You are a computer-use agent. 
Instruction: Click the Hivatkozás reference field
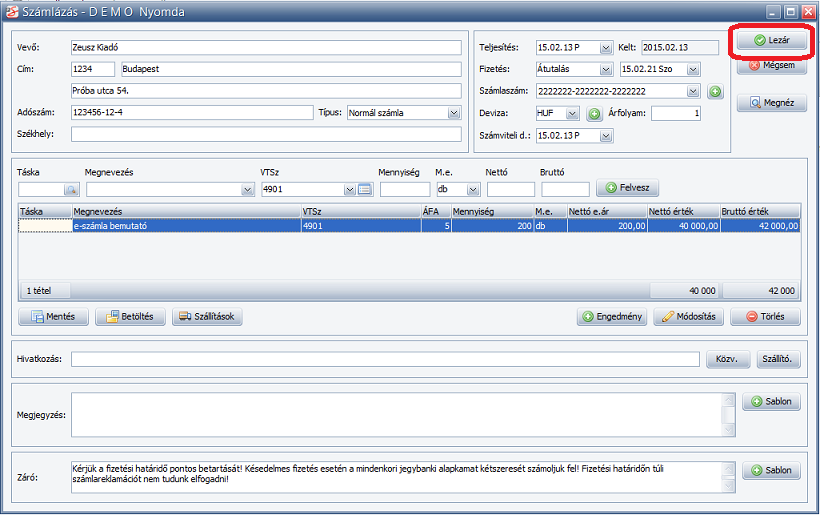385,359
